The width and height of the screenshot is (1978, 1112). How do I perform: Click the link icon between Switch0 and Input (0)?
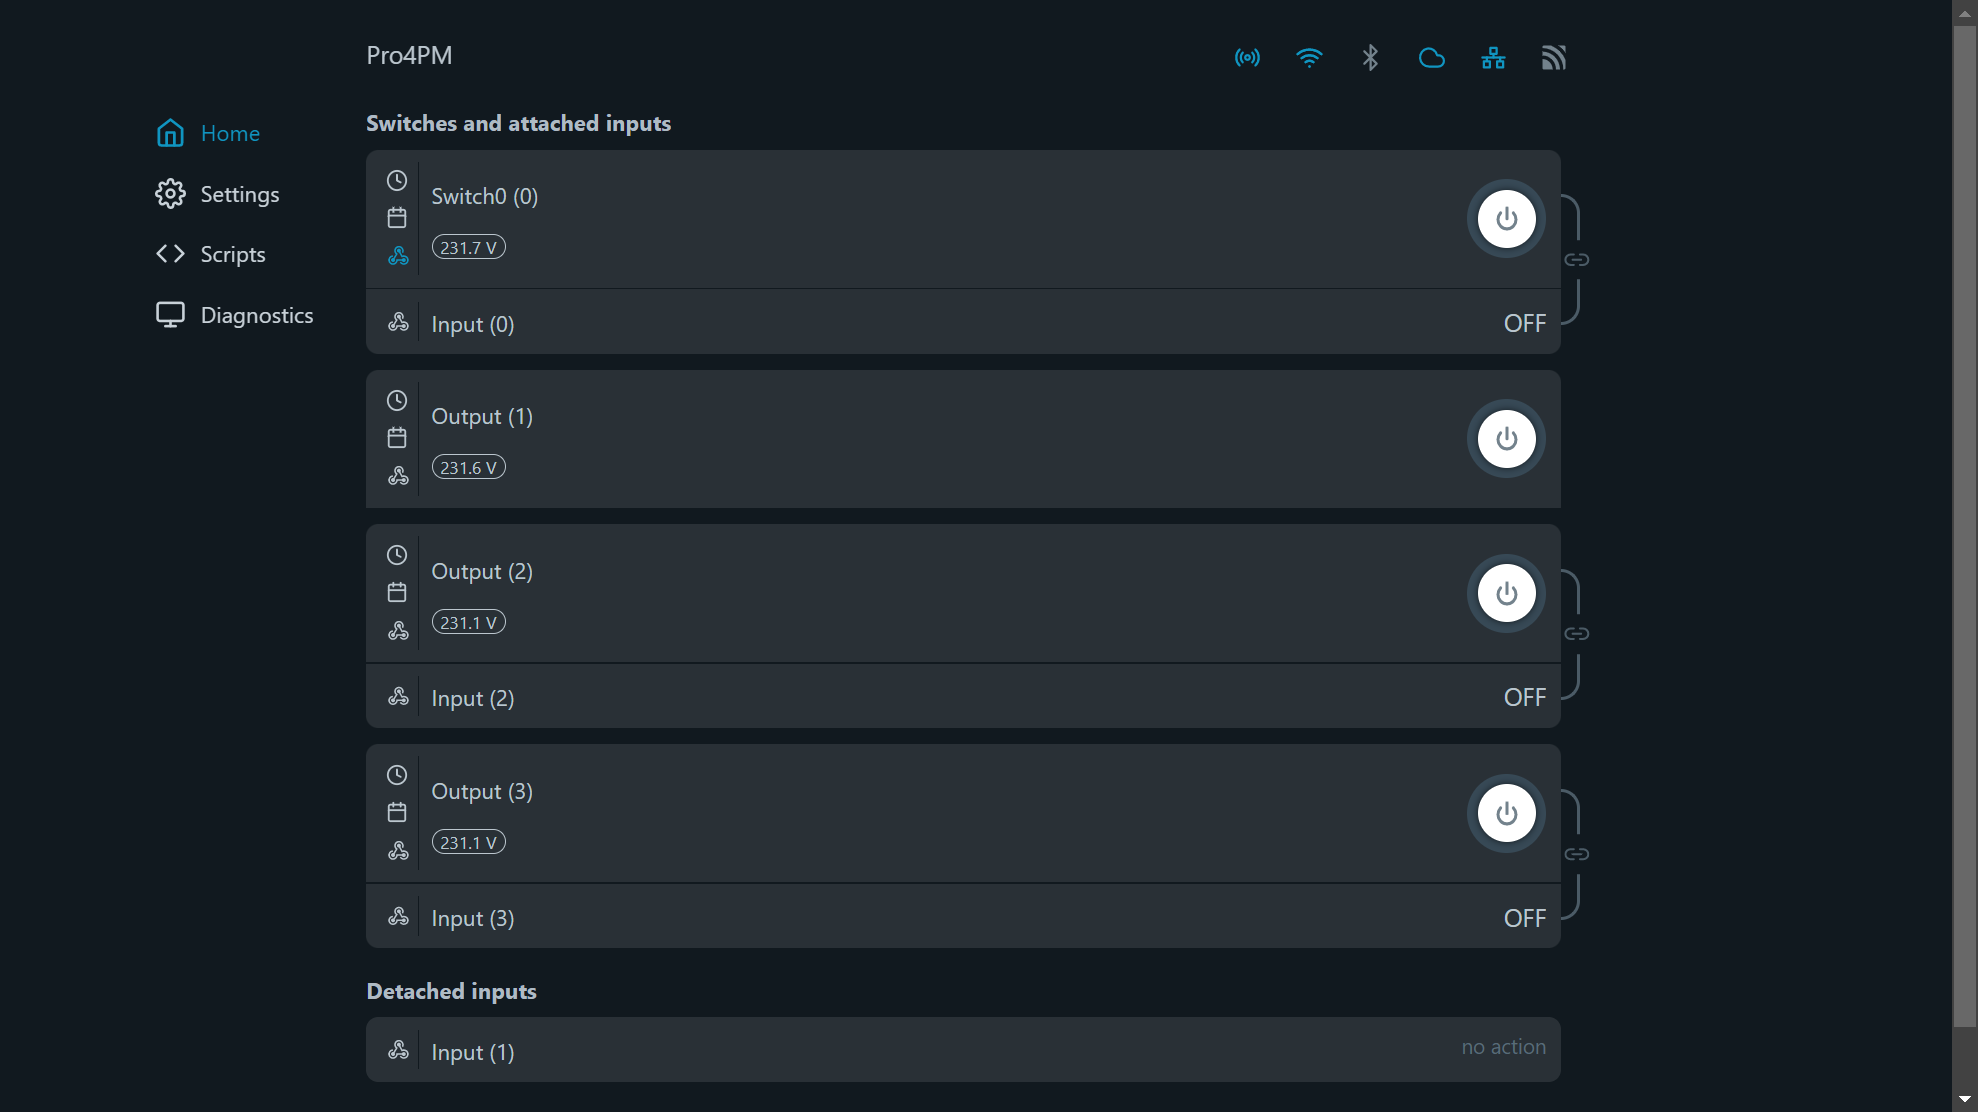pyautogui.click(x=1578, y=259)
